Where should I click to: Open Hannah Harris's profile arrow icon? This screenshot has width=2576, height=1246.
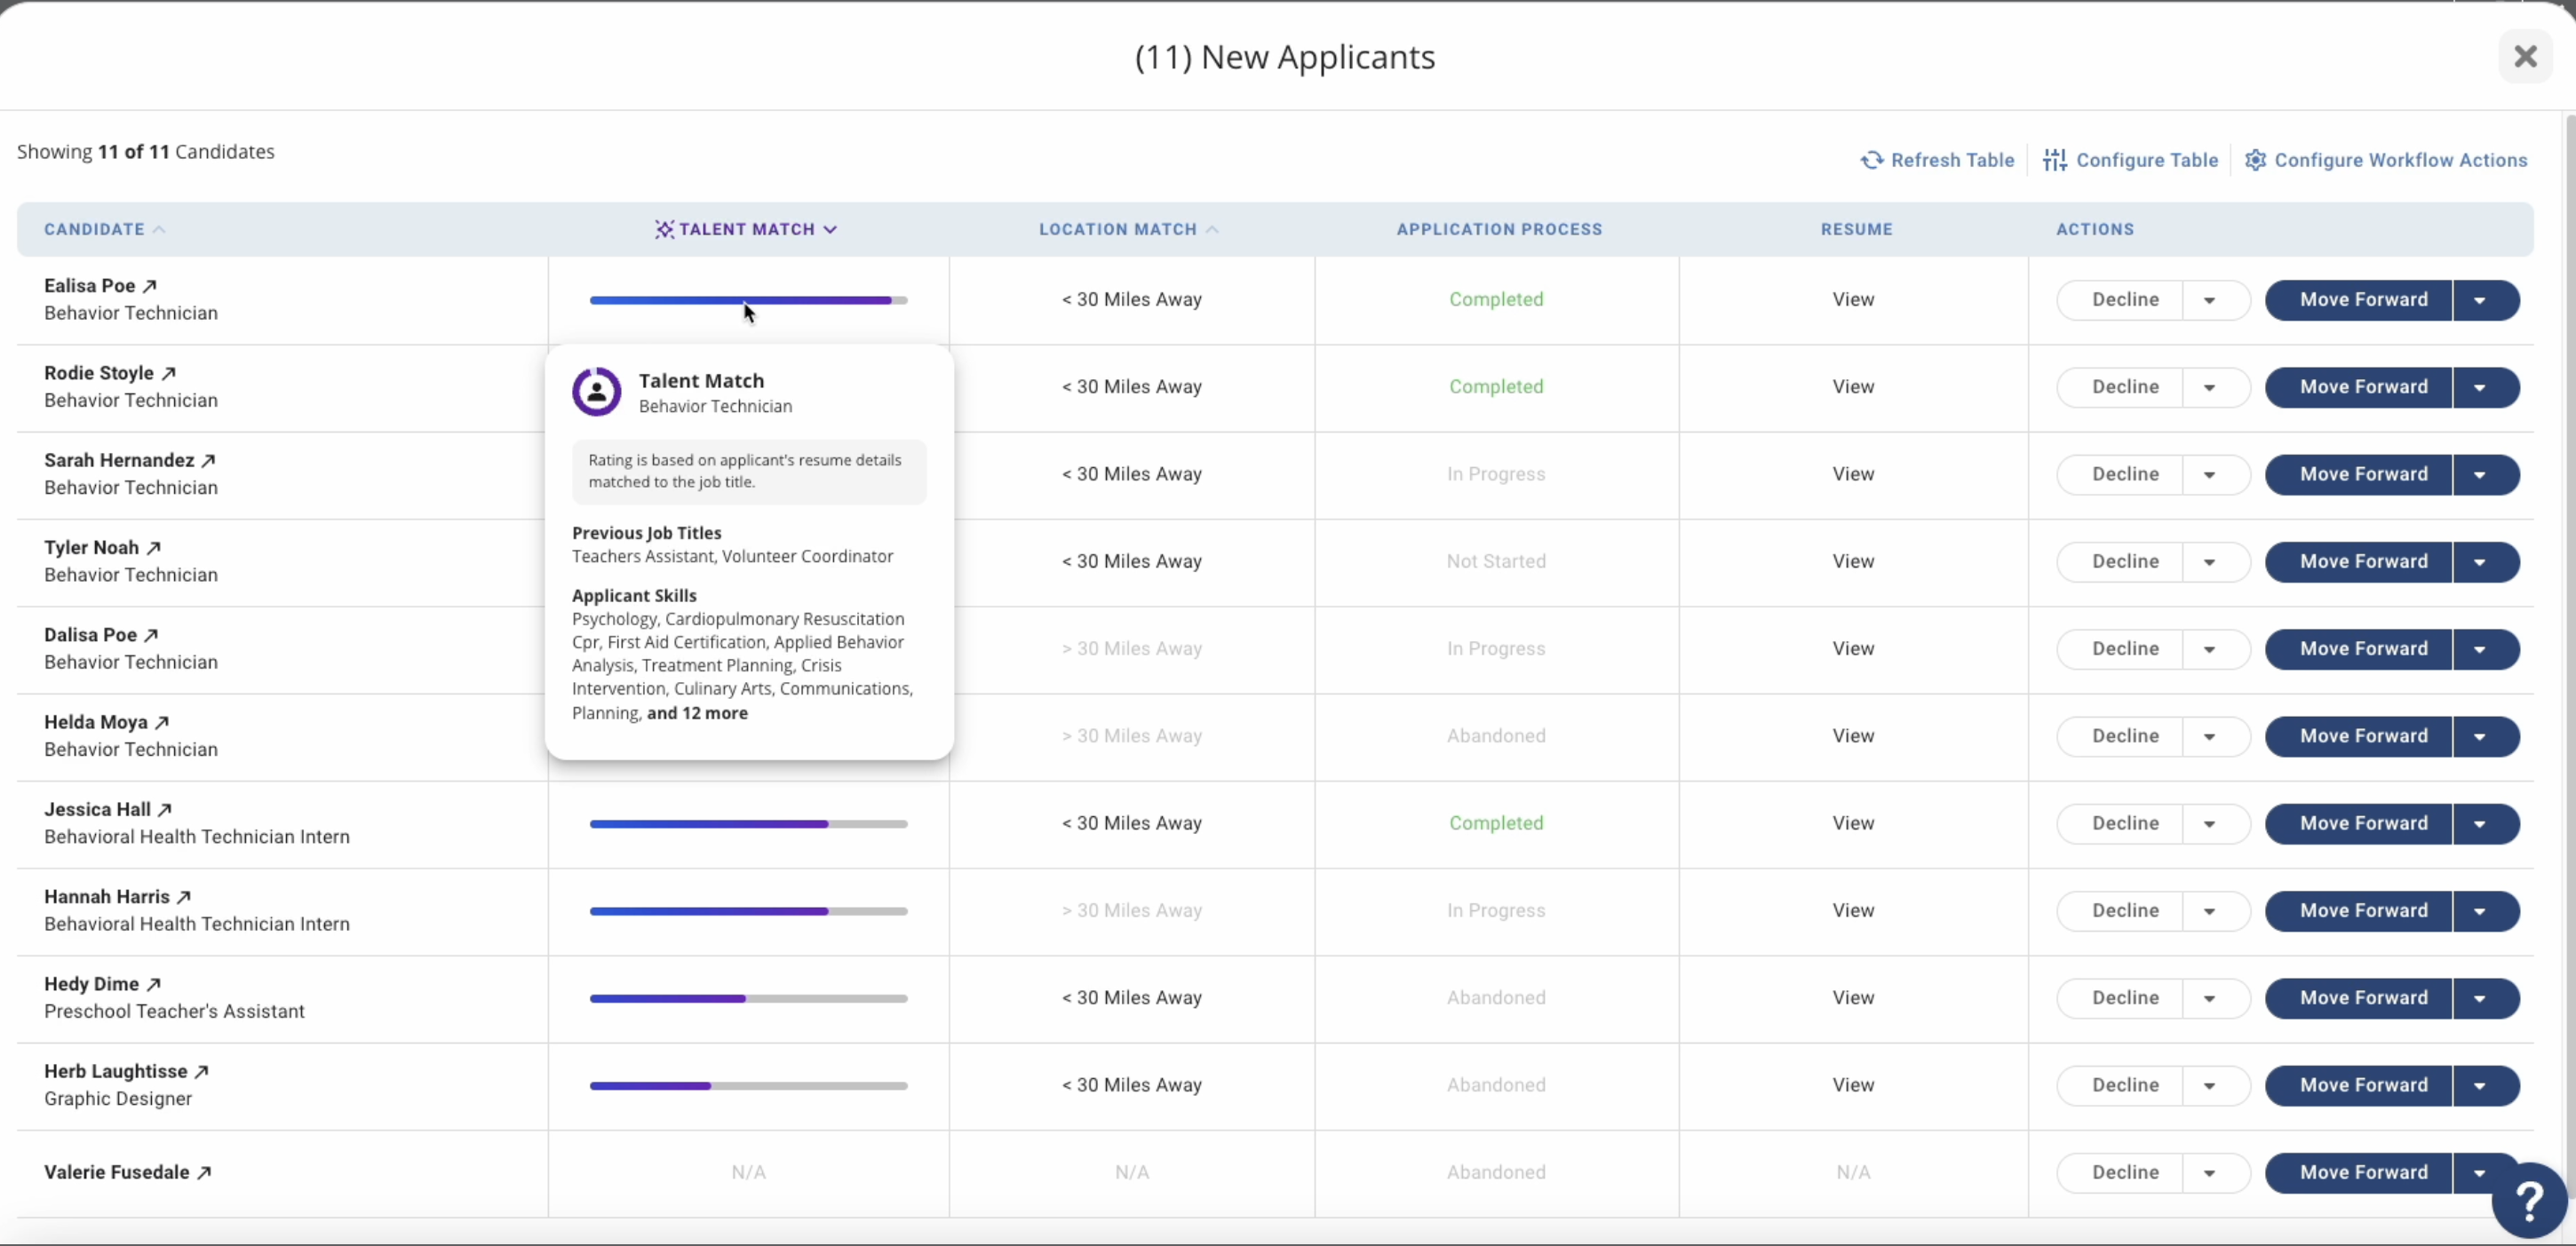(184, 897)
